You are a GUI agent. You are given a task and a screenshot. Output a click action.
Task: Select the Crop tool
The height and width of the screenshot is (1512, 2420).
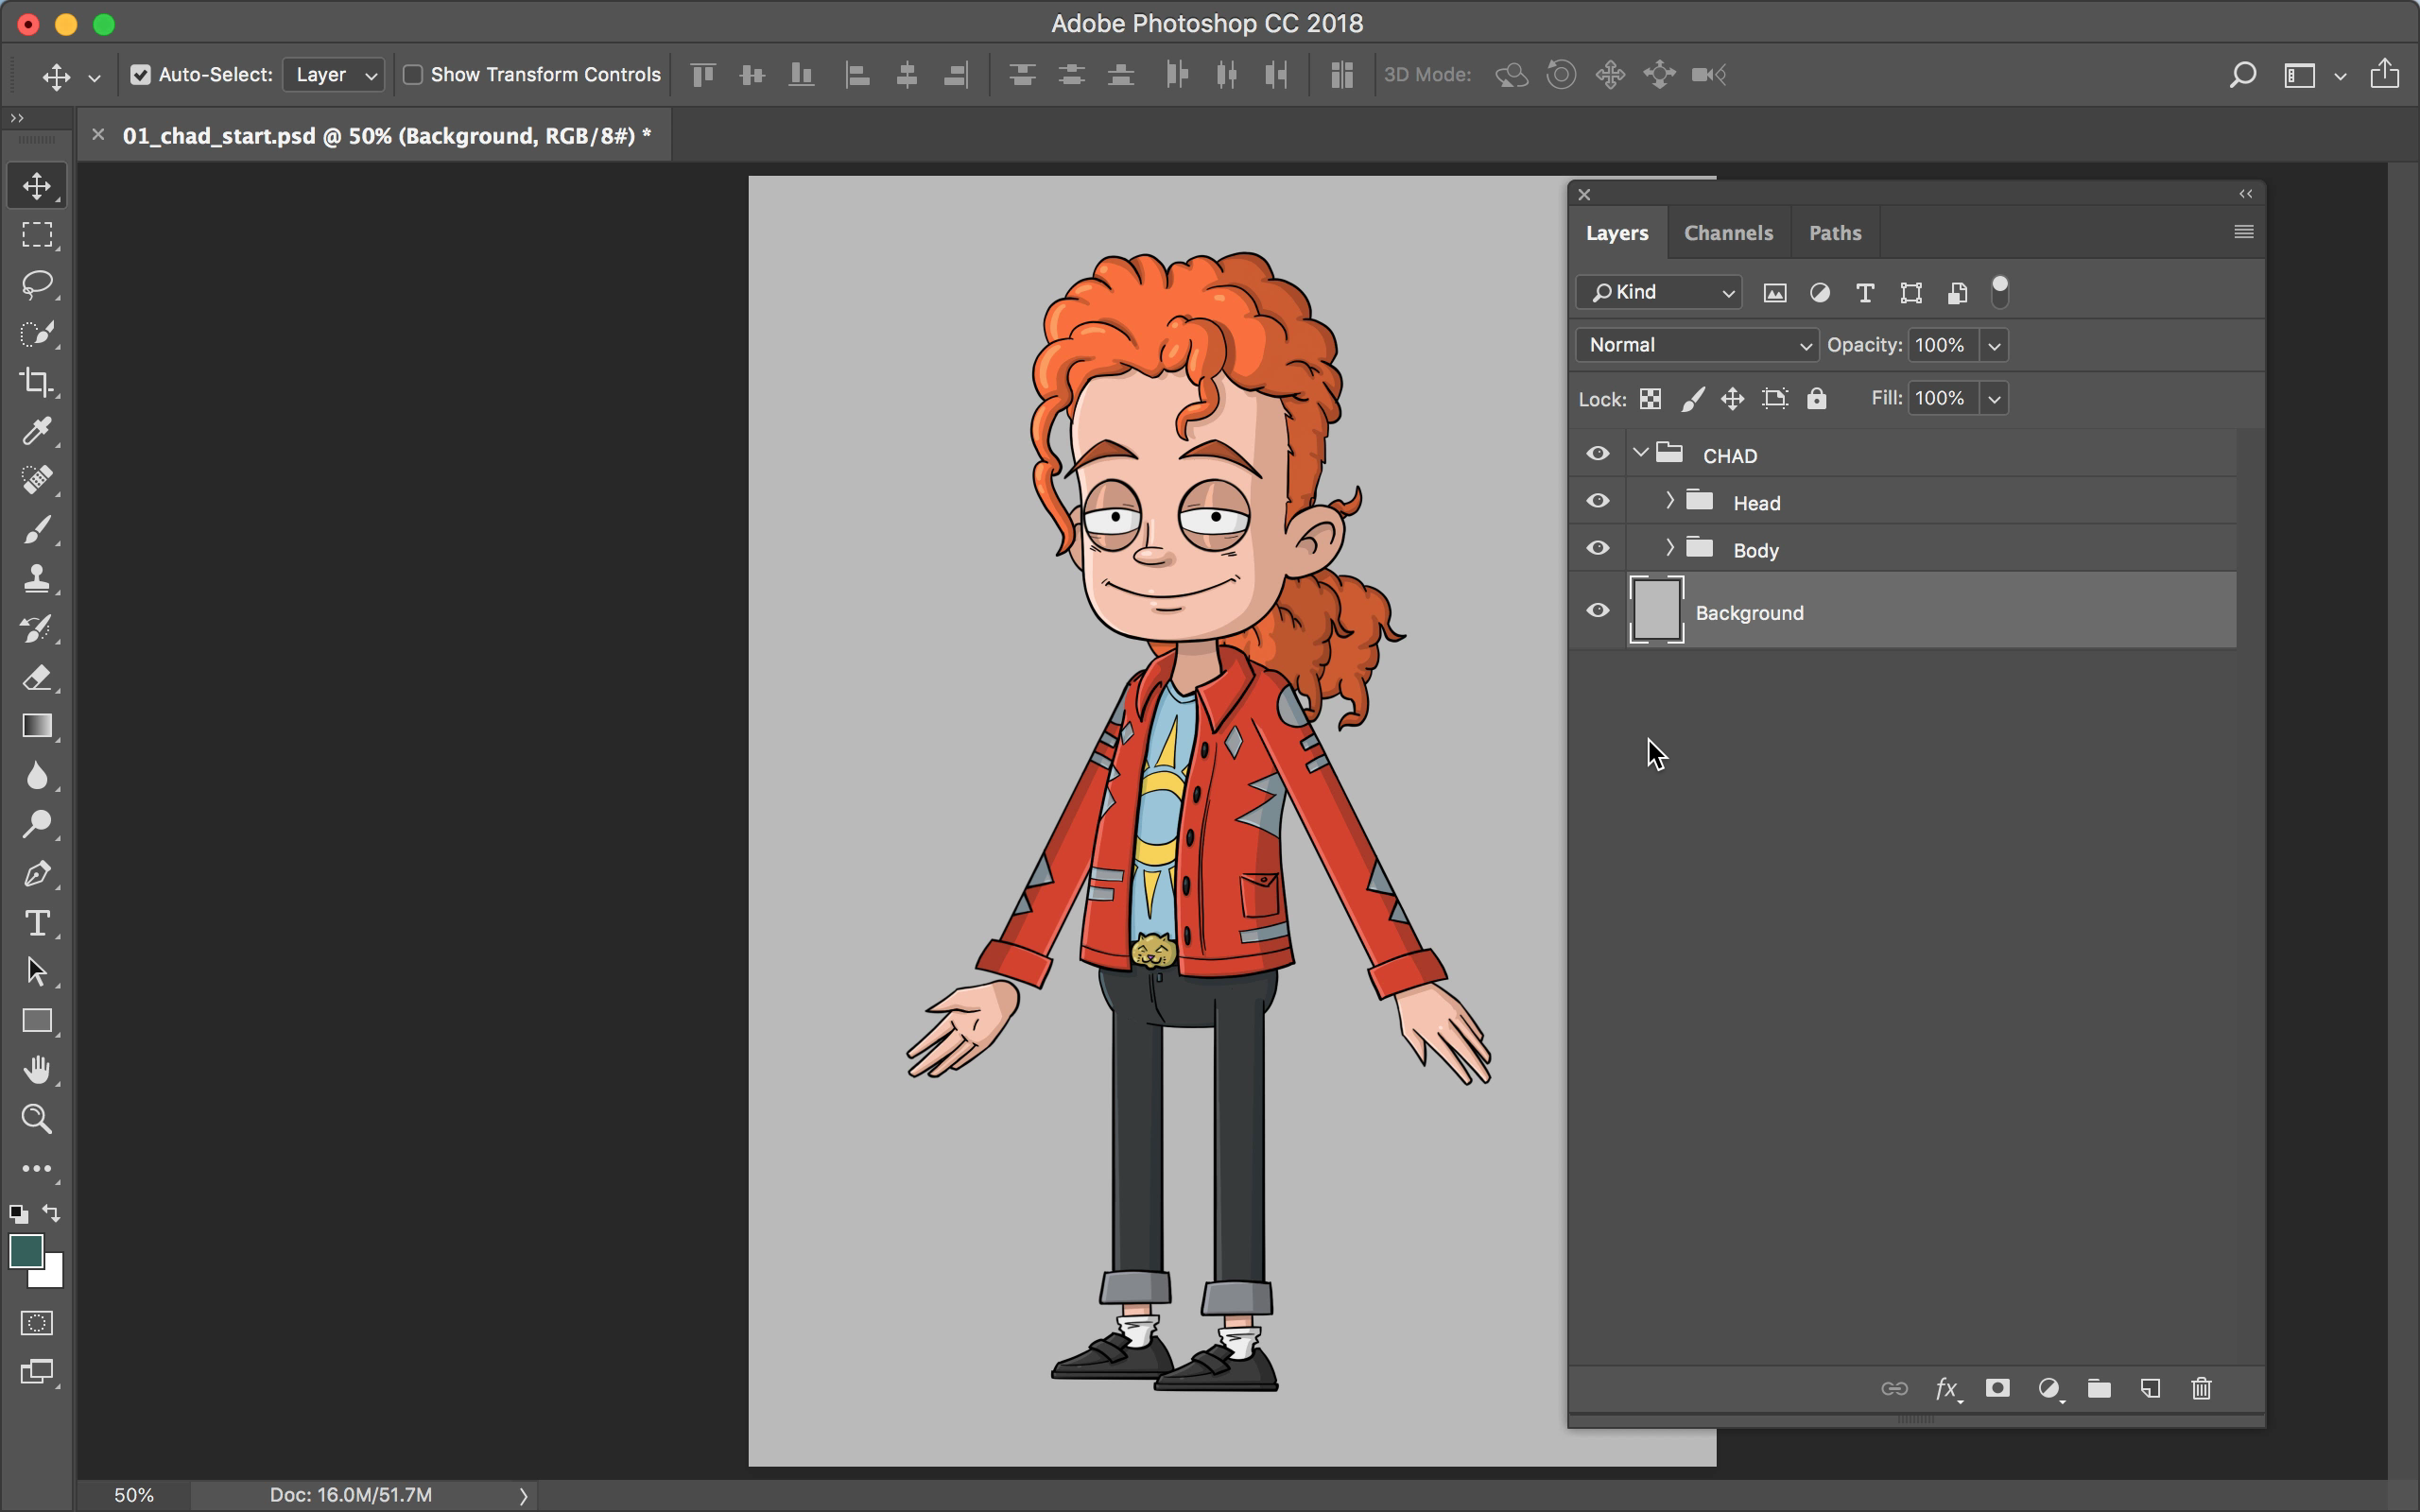tap(37, 382)
